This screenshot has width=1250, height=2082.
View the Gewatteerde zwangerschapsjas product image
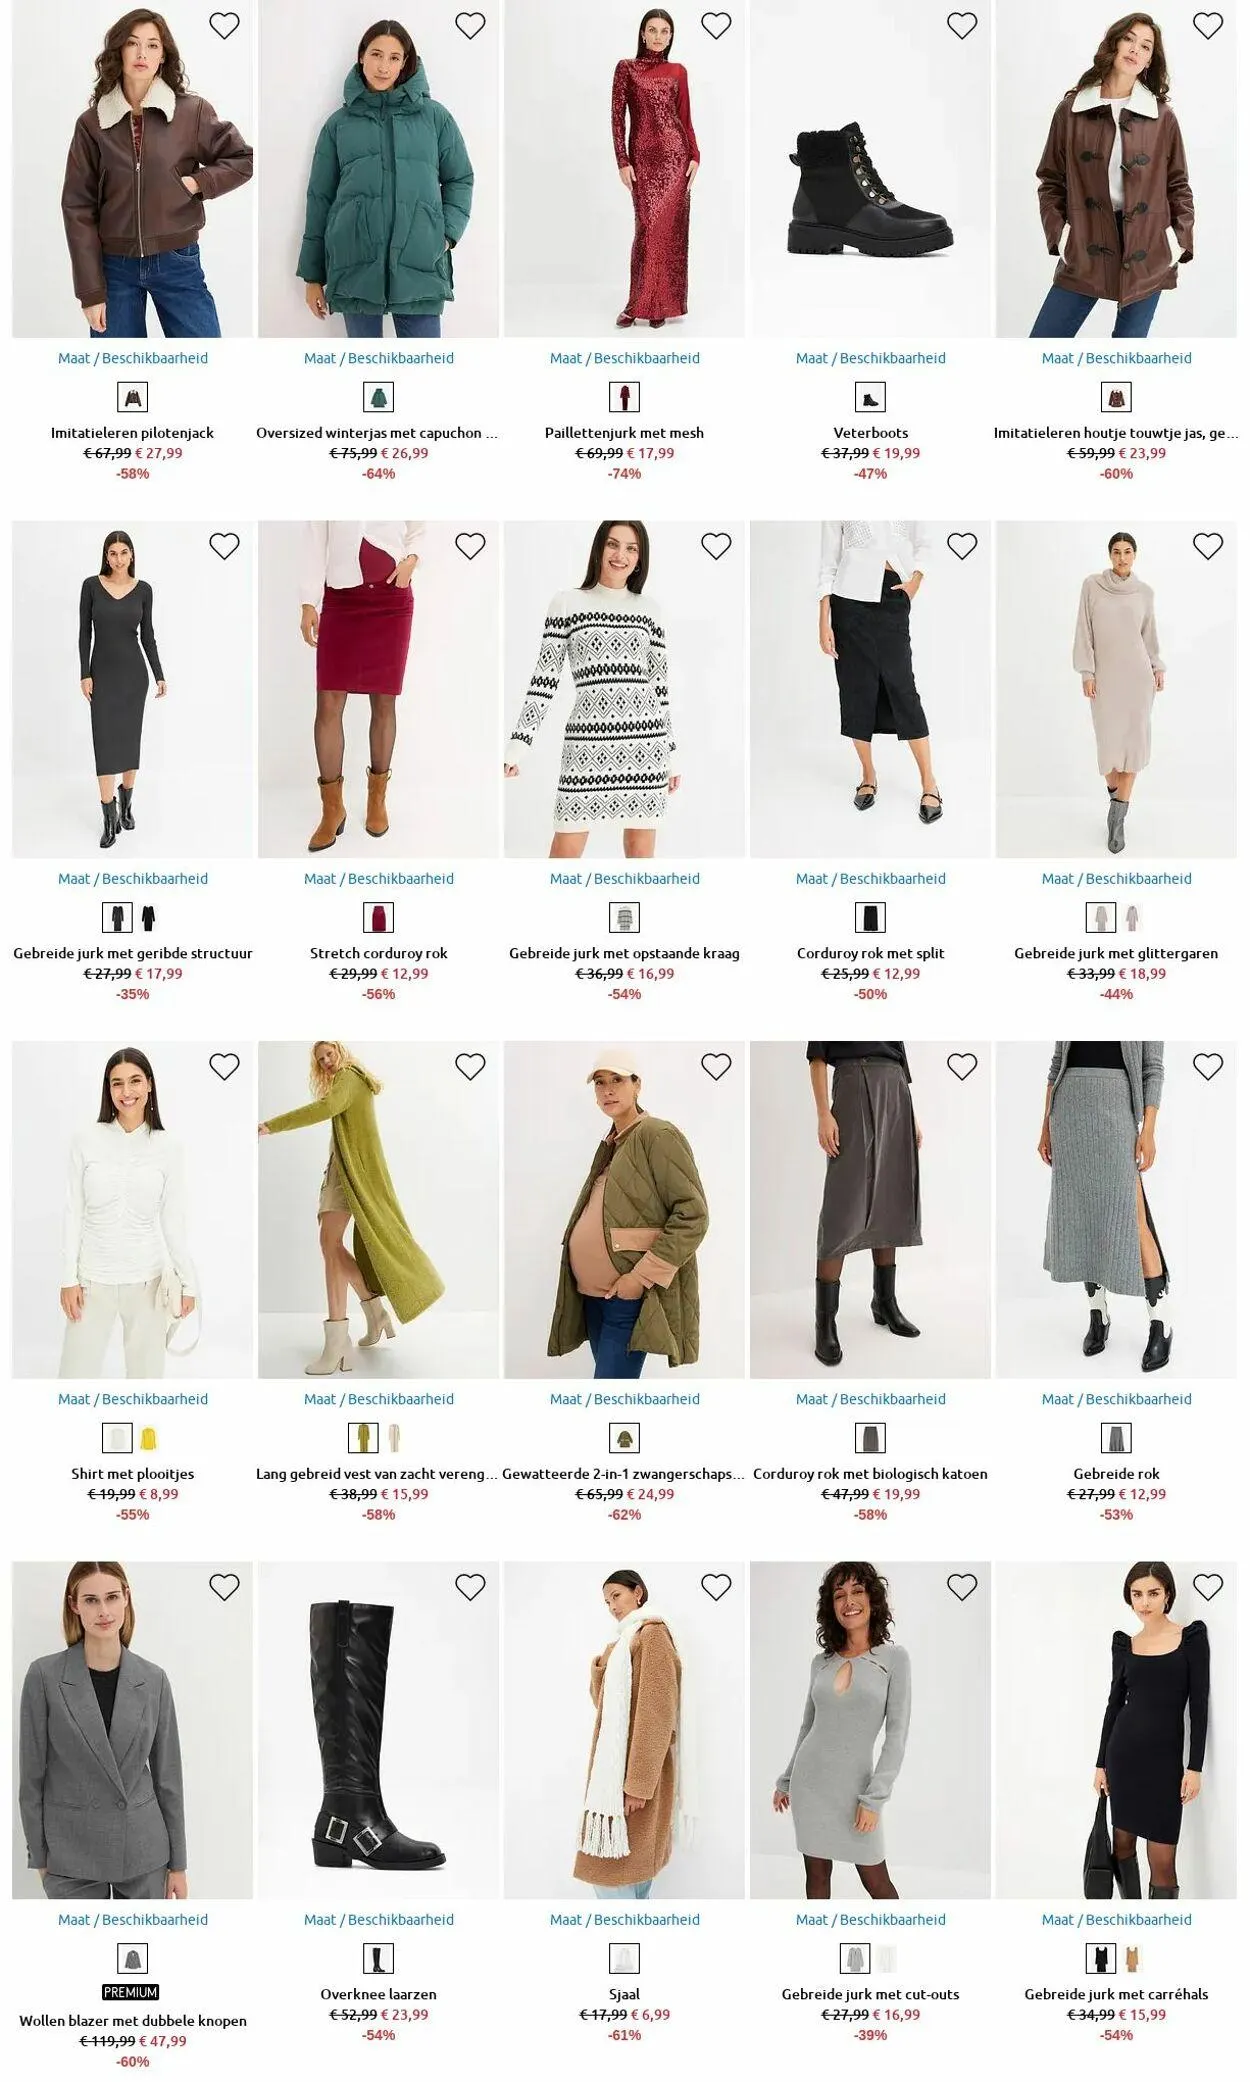click(x=625, y=1210)
